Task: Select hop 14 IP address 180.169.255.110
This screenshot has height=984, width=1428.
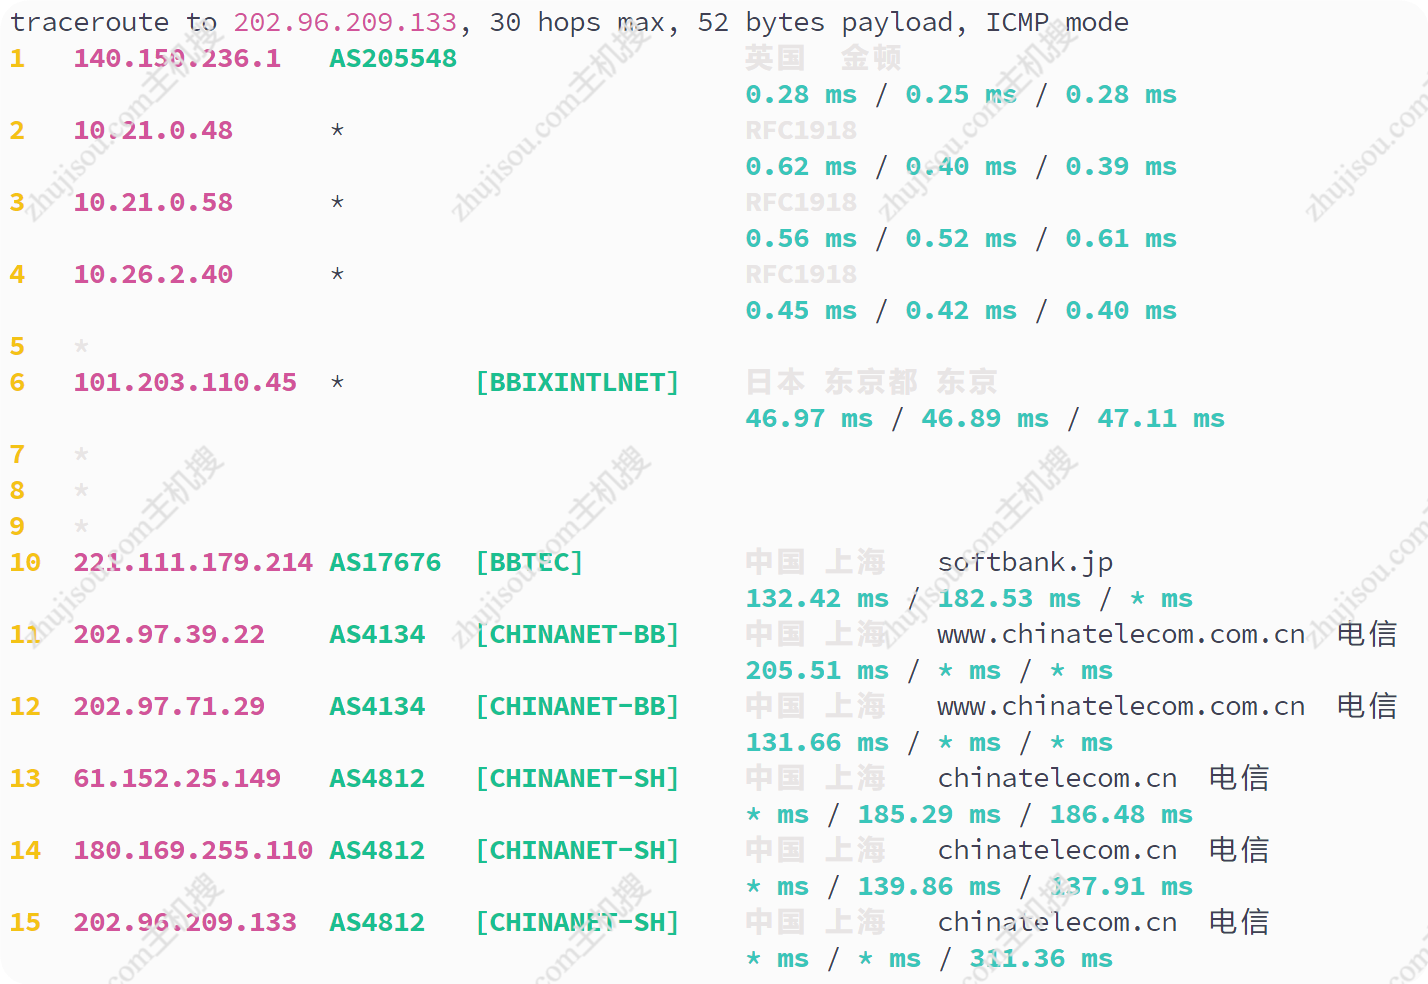Action: pyautogui.click(x=193, y=850)
